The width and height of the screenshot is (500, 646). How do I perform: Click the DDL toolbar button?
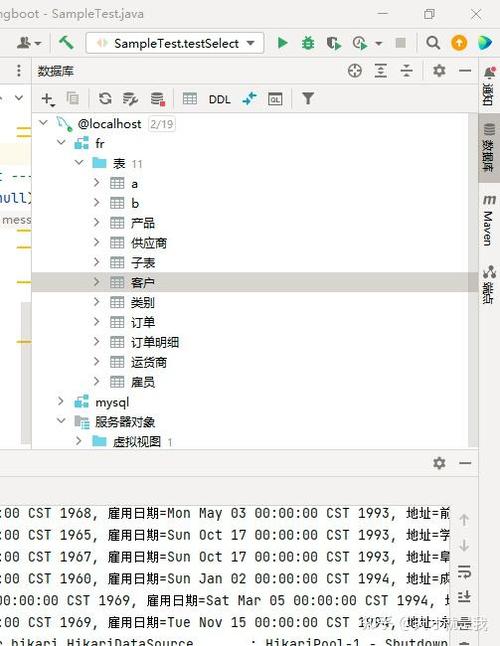coord(220,99)
